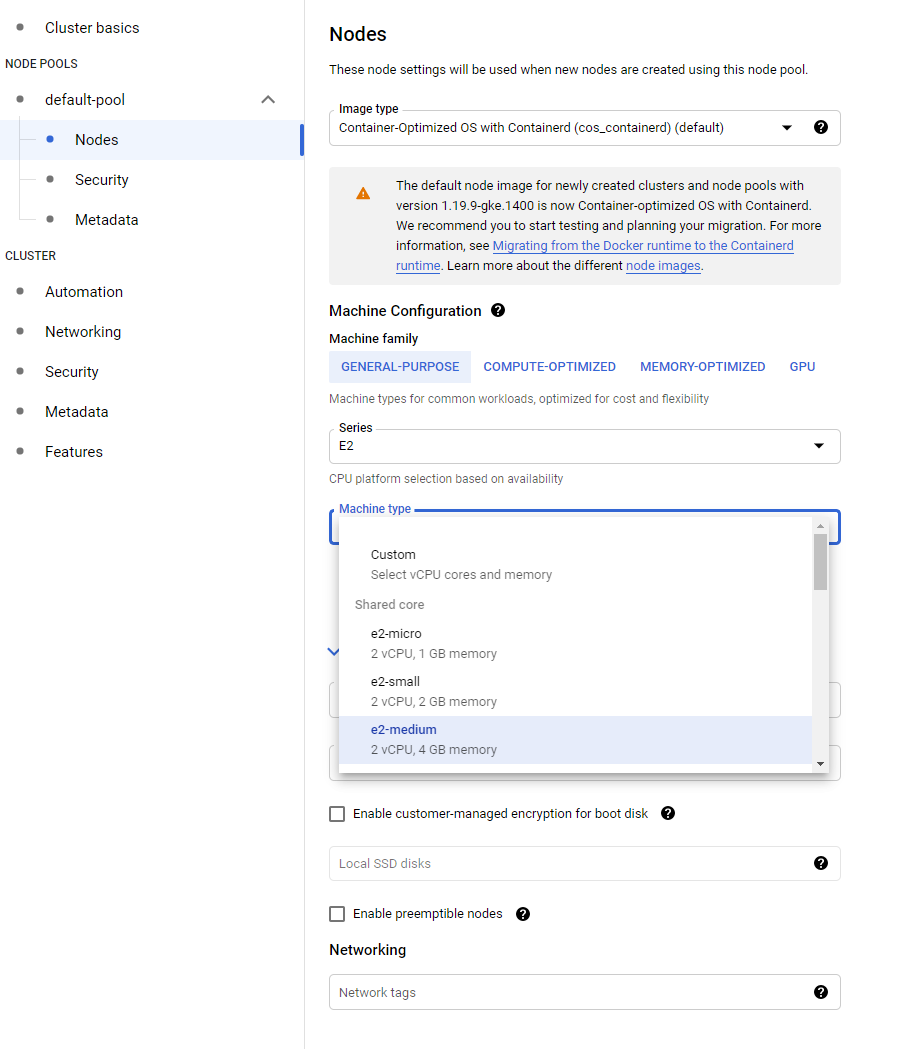
Task: Switch to the COMPUTE-OPTIMIZED tab
Action: point(549,366)
